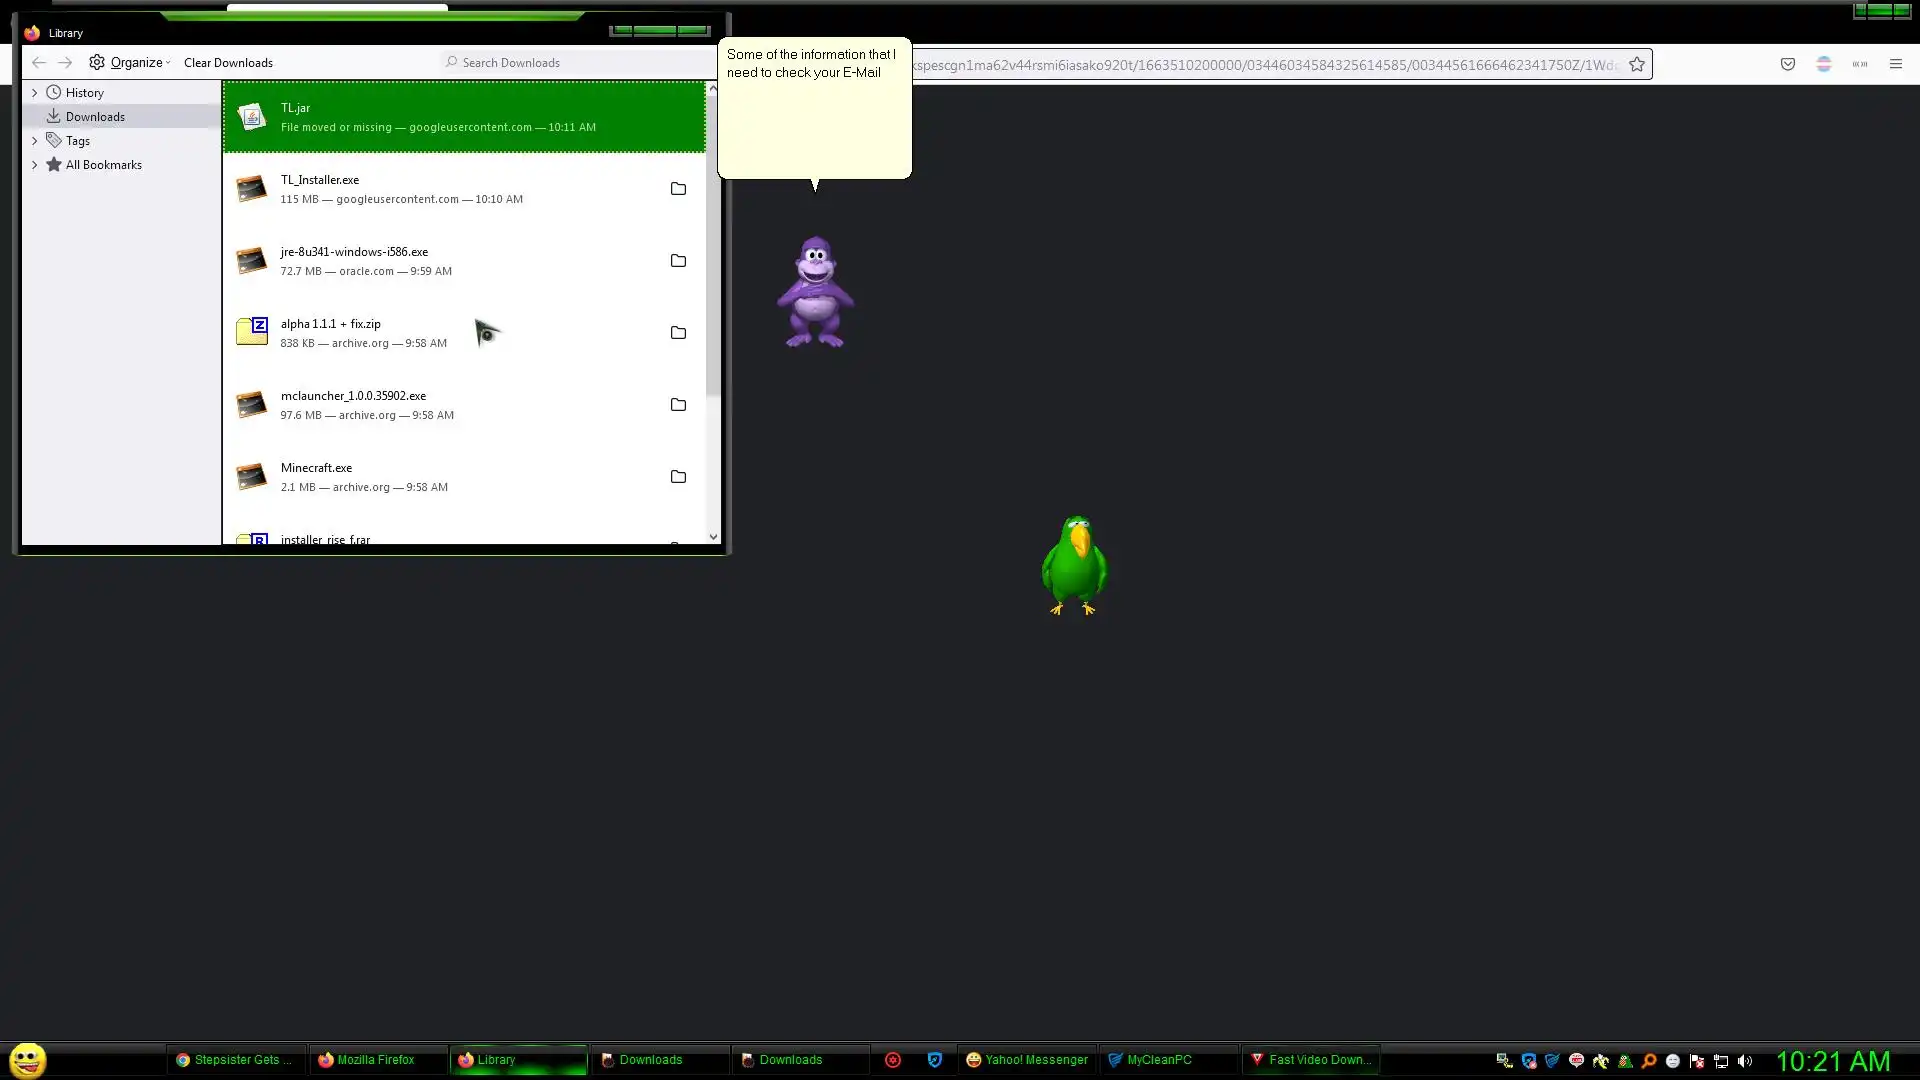Click the downloads list scrollbar down arrow
This screenshot has height=1080, width=1920.
point(713,537)
